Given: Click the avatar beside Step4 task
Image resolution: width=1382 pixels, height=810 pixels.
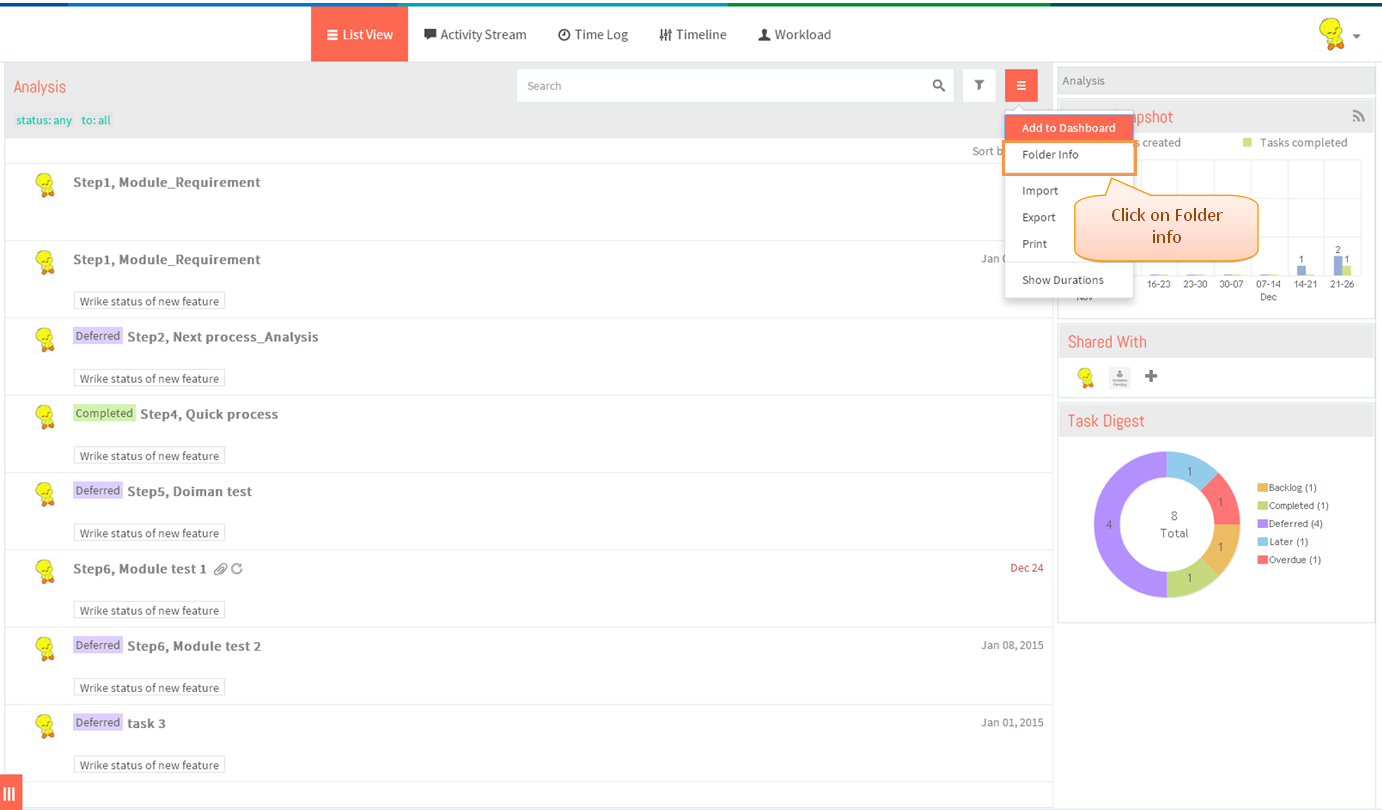Looking at the screenshot, I should [44, 416].
